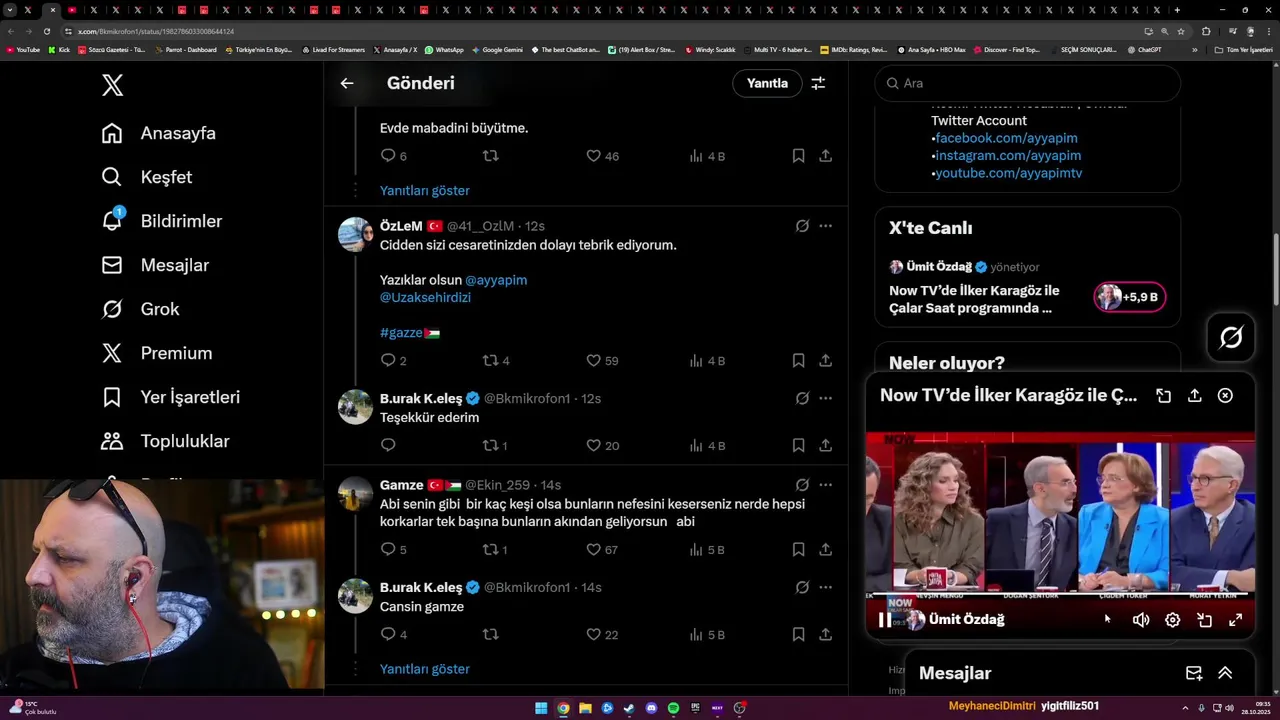Viewport: 1280px width, 720px height.
Task: Open Premium from the sidebar
Action: point(156,353)
